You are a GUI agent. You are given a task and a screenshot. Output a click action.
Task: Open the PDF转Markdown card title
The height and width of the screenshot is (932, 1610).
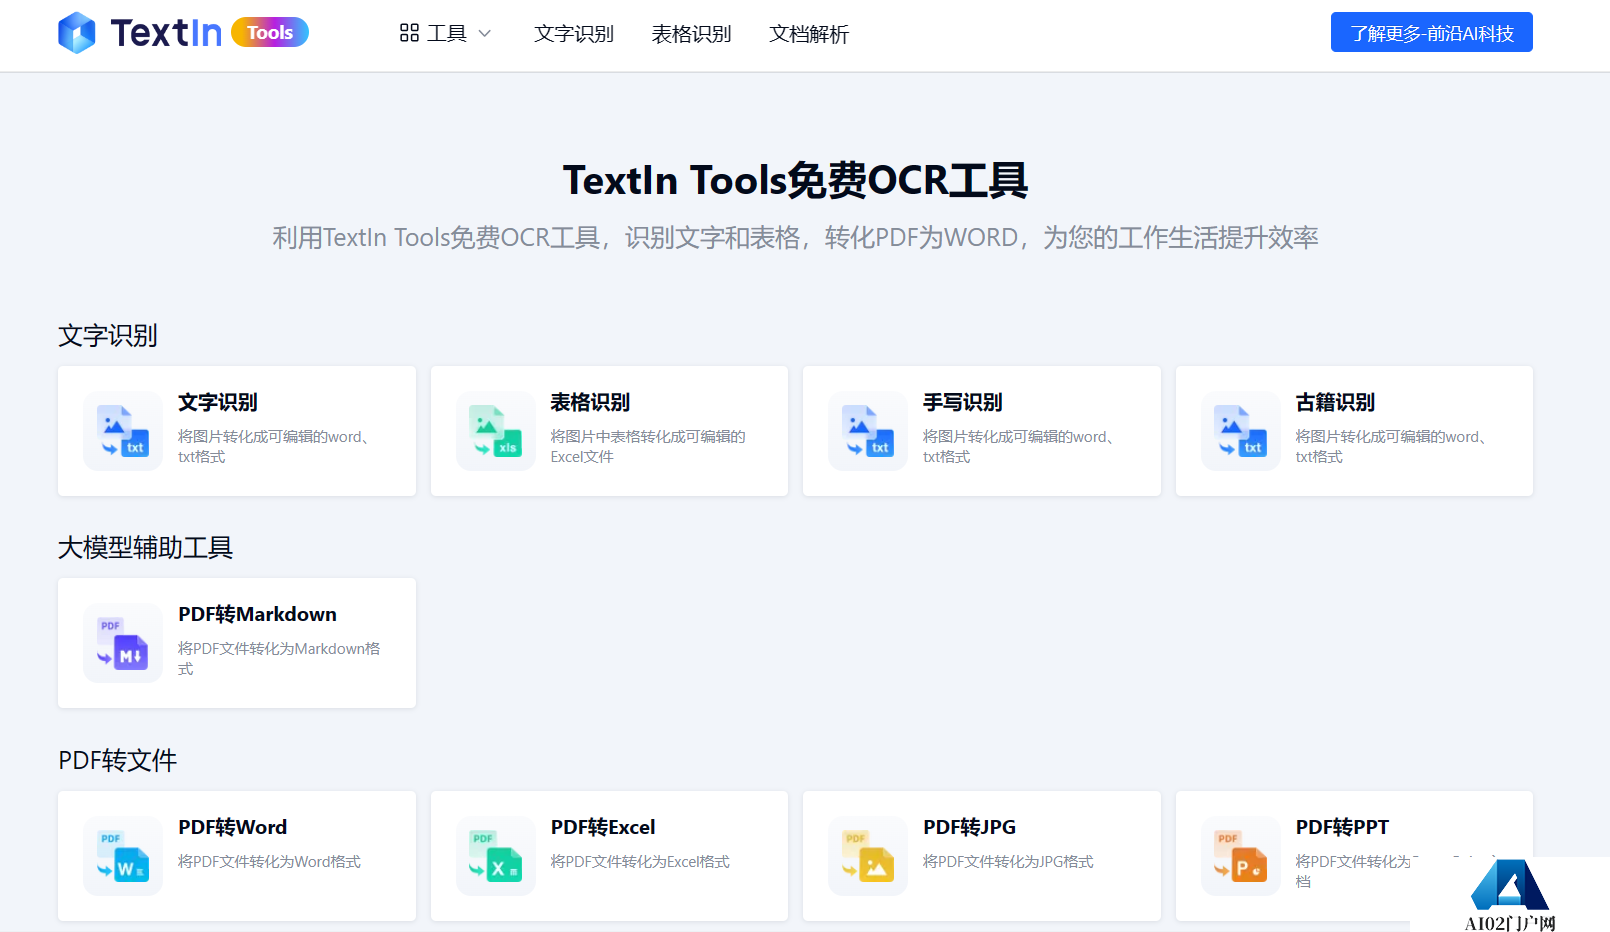(257, 614)
